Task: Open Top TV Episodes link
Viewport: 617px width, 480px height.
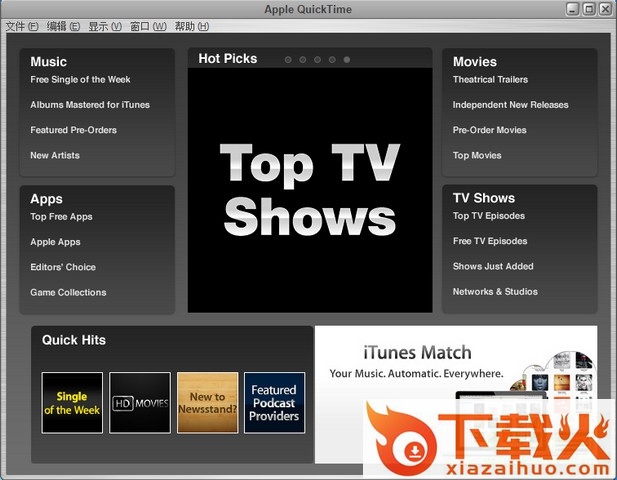Action: click(x=489, y=216)
